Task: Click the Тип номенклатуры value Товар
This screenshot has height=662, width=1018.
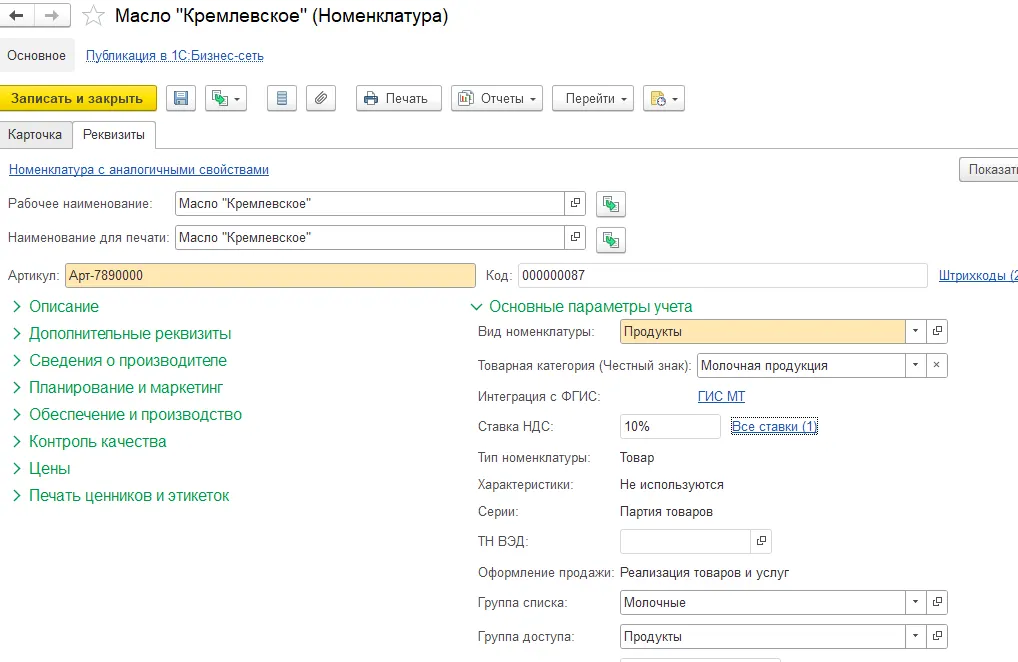Action: click(637, 458)
